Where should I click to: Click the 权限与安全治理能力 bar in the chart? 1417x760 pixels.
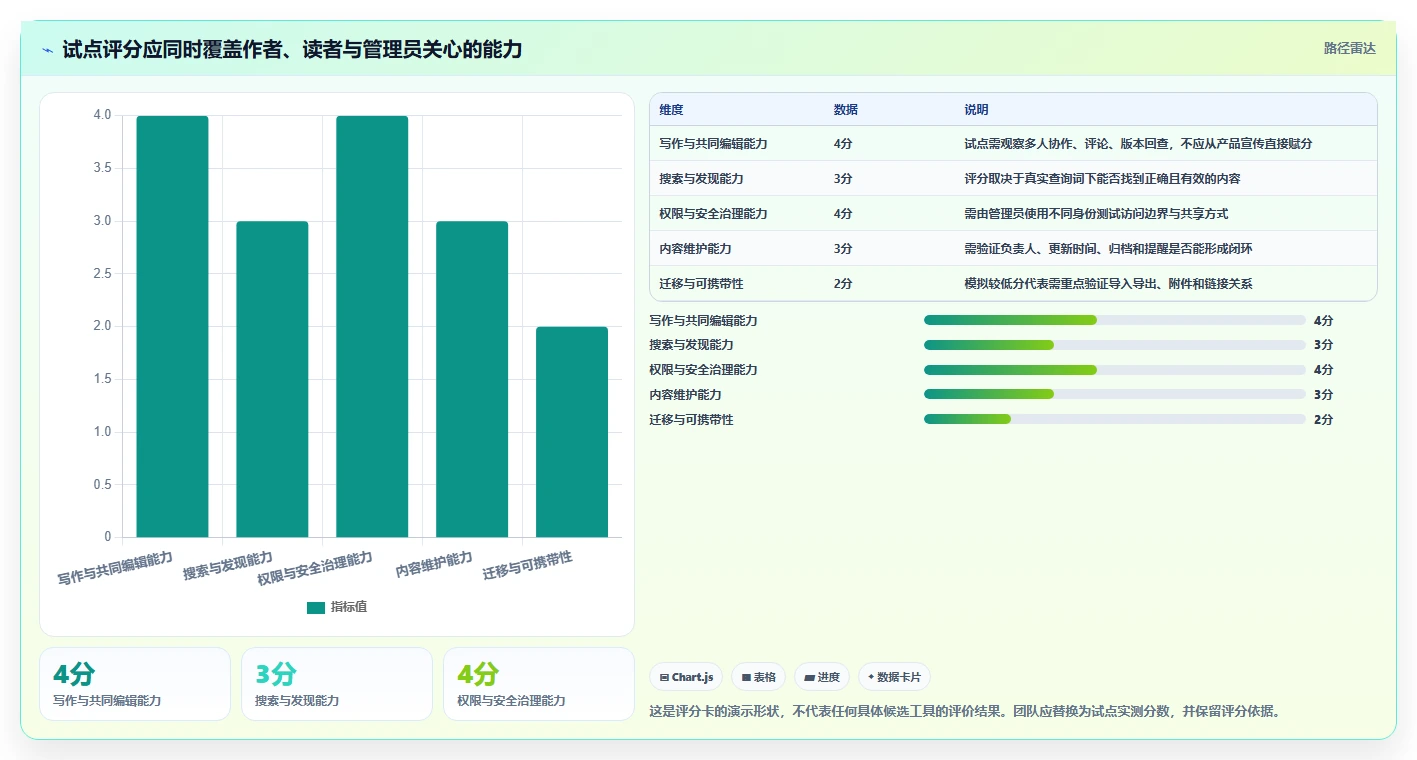(x=372, y=326)
